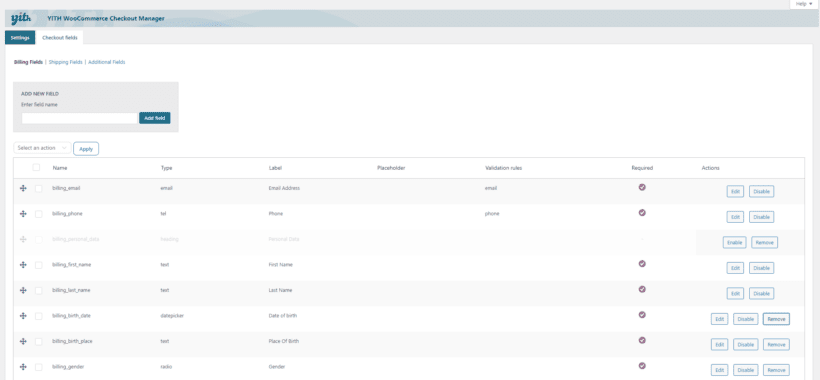Edit the billing_last_name field
The image size is (820, 380).
735,294
